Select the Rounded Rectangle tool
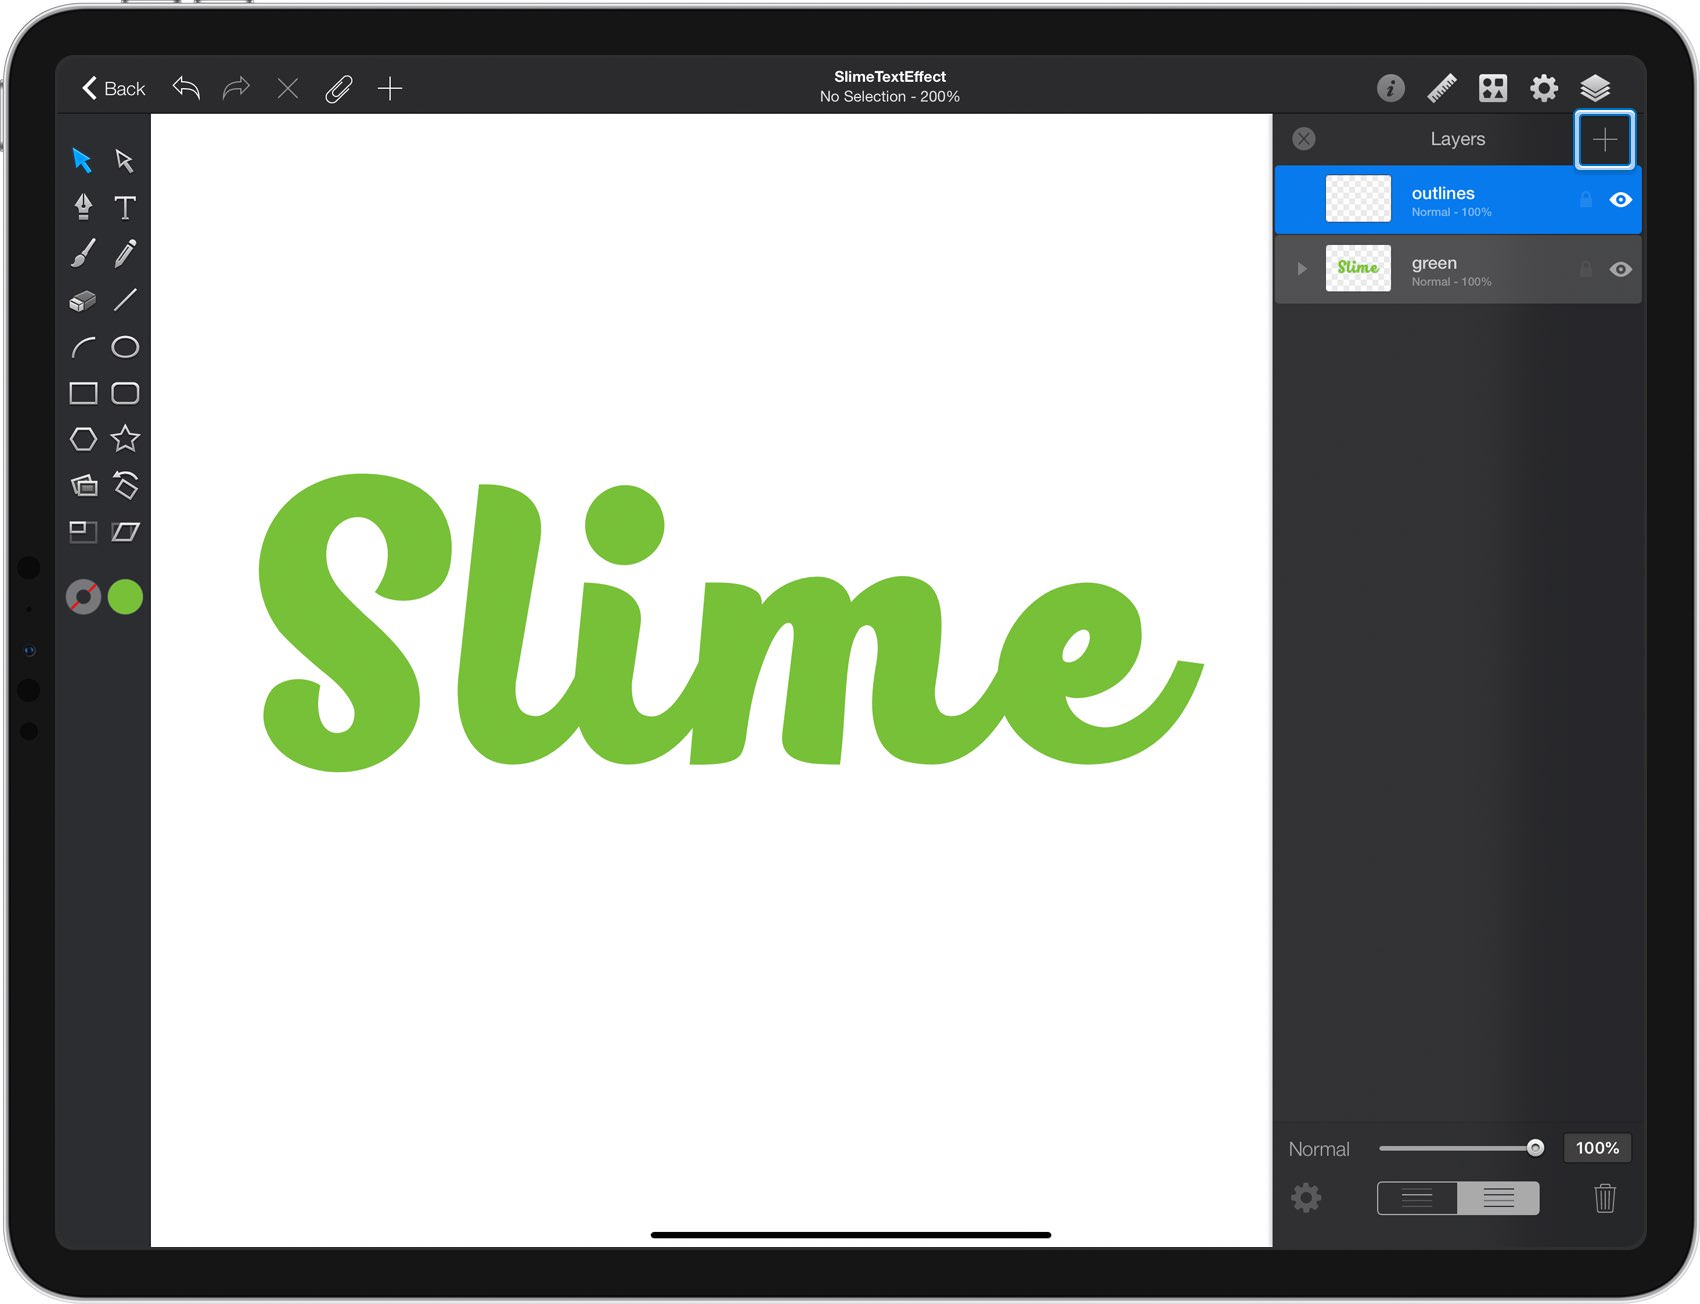This screenshot has width=1700, height=1304. coord(125,393)
